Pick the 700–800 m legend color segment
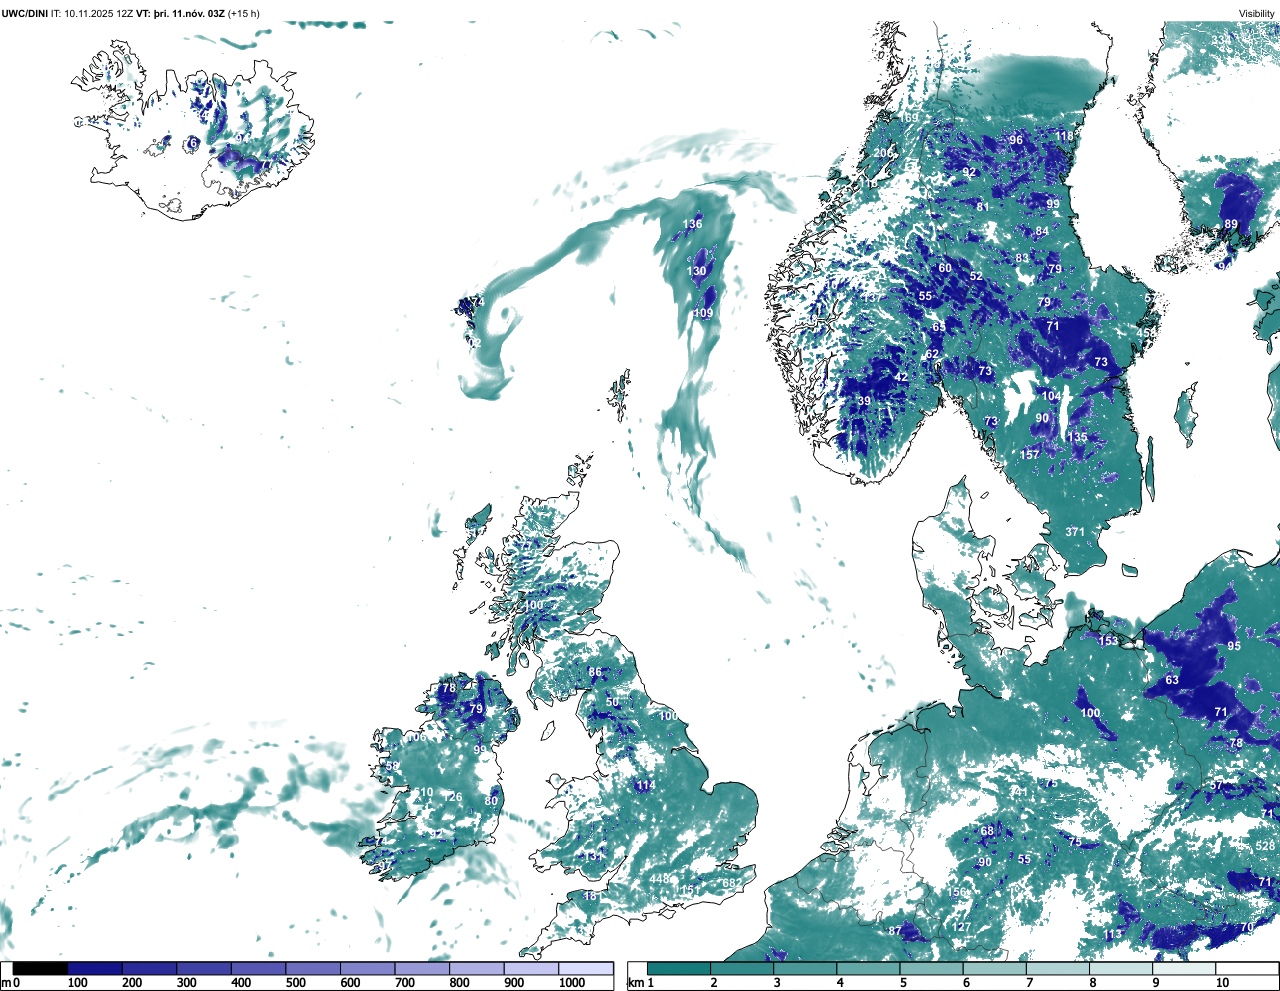The image size is (1280, 991). [x=422, y=968]
